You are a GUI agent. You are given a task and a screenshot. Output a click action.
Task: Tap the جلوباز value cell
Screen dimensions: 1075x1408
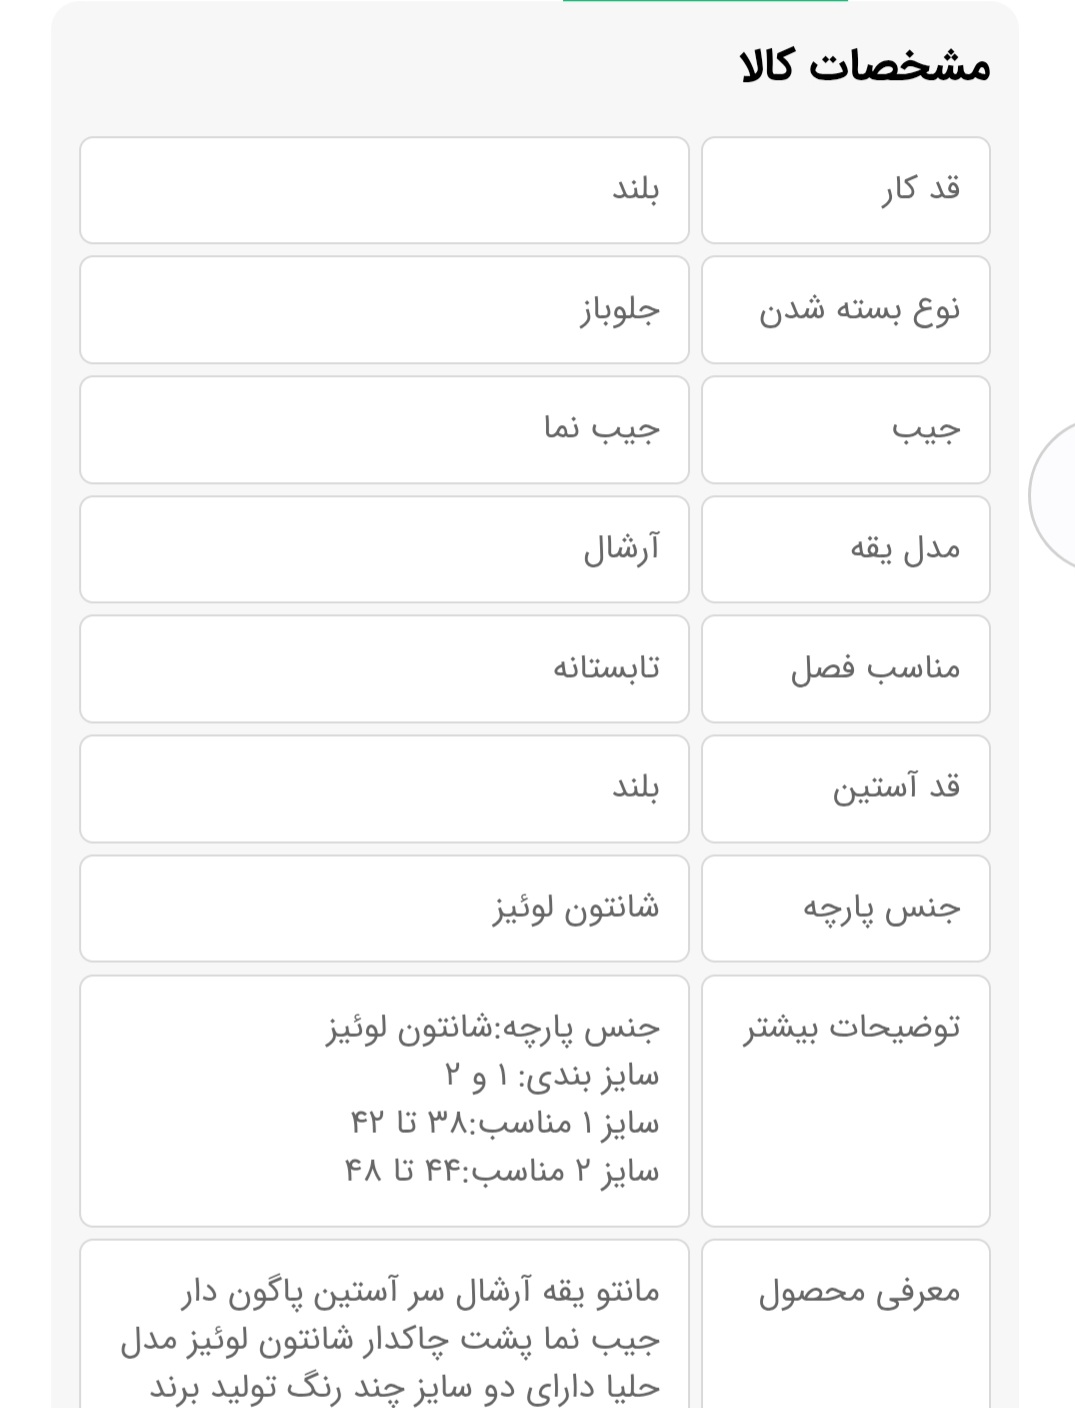pos(384,310)
